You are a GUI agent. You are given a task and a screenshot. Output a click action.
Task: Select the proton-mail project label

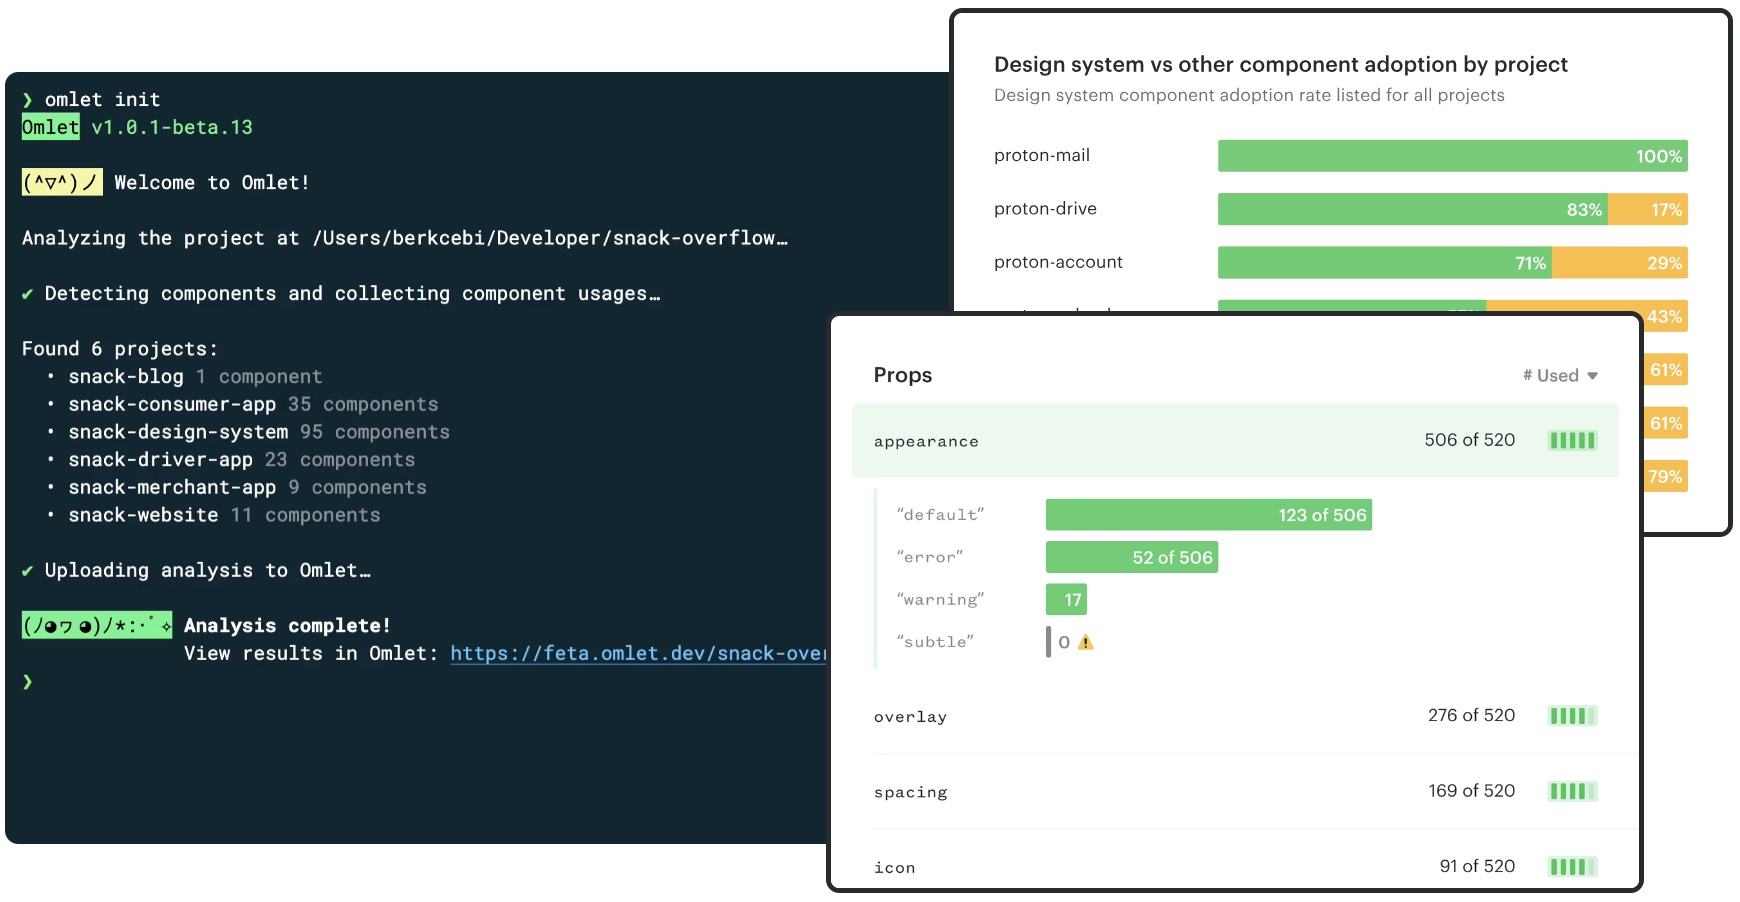click(x=1042, y=156)
